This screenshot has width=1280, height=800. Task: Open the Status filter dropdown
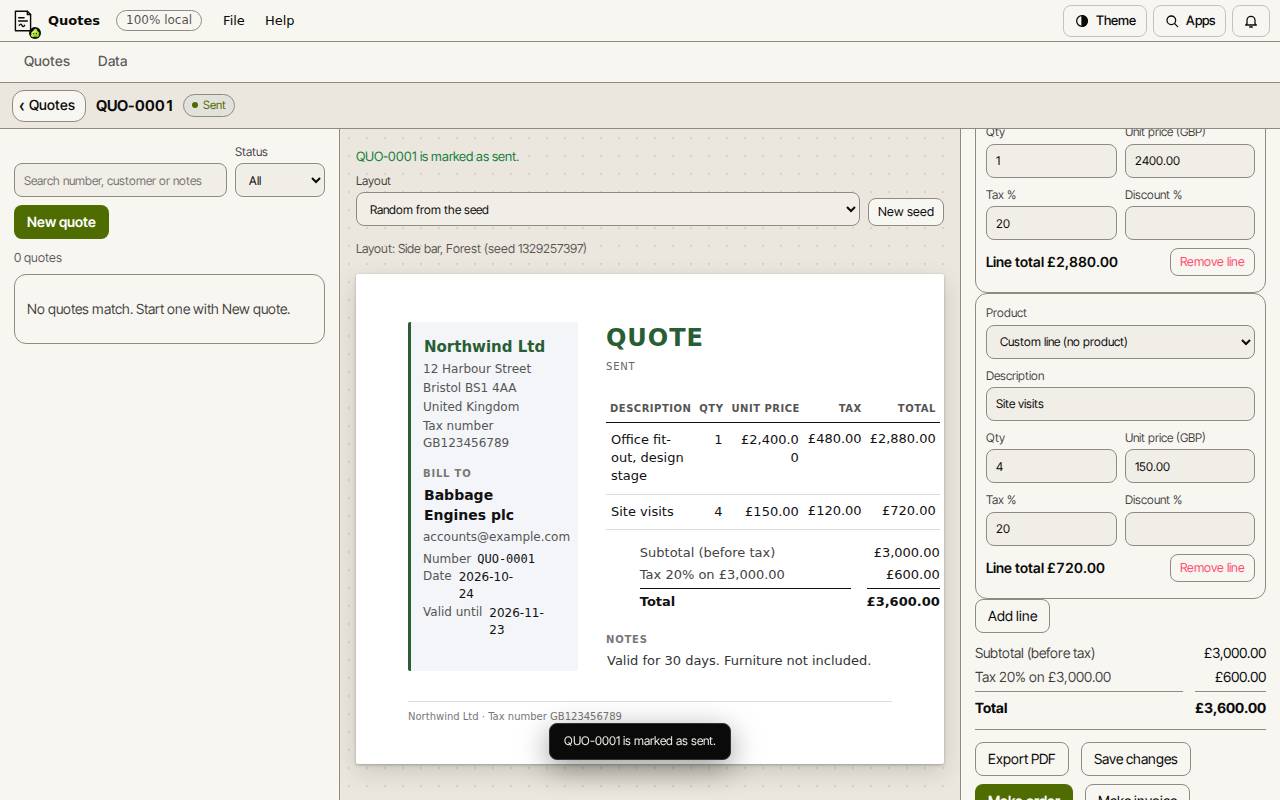tap(280, 180)
